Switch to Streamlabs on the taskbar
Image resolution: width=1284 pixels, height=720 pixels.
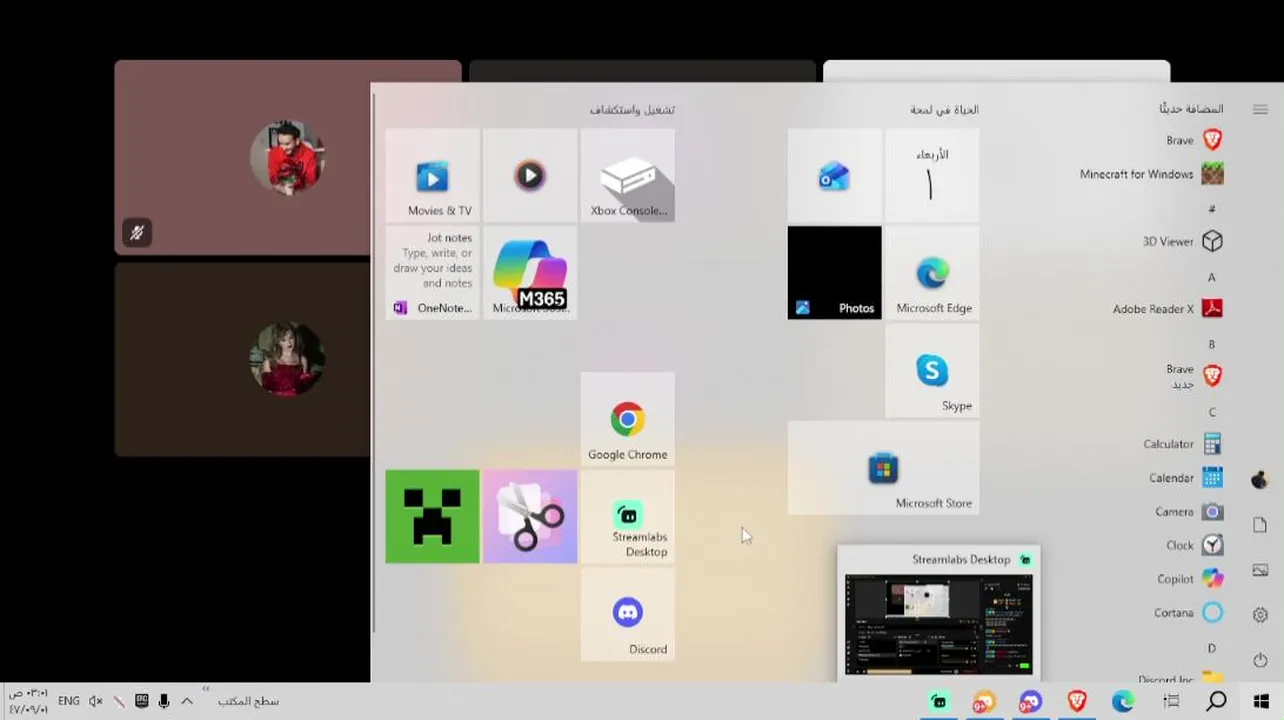(x=938, y=701)
